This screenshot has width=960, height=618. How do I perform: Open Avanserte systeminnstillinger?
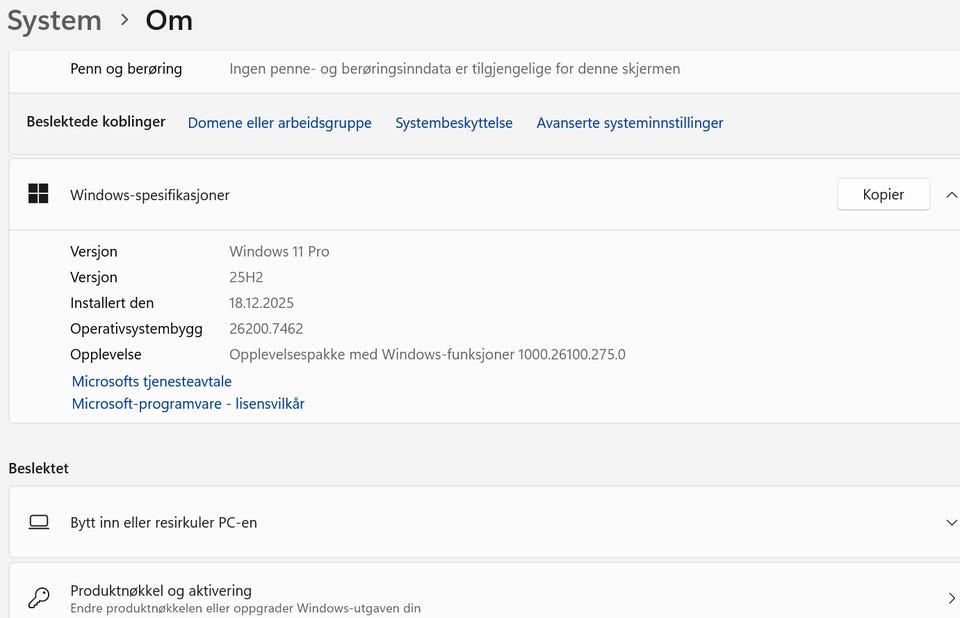(630, 122)
